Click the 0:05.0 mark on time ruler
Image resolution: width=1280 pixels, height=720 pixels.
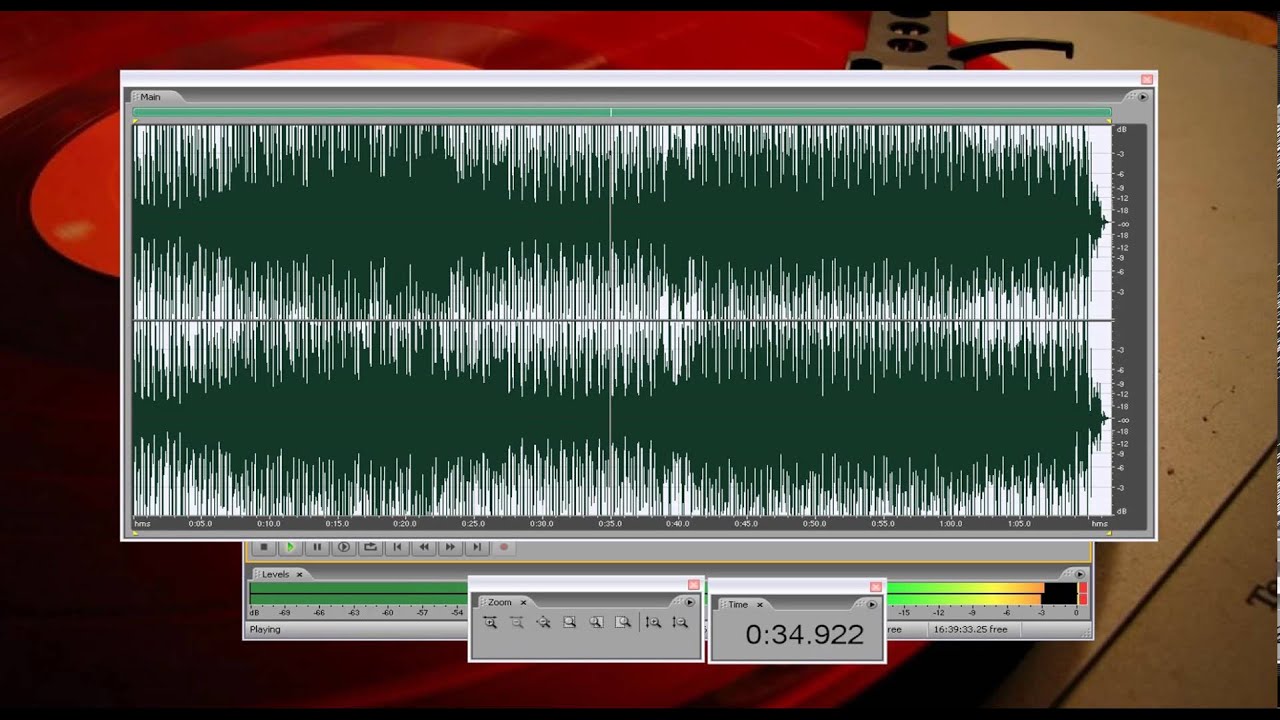tap(200, 523)
